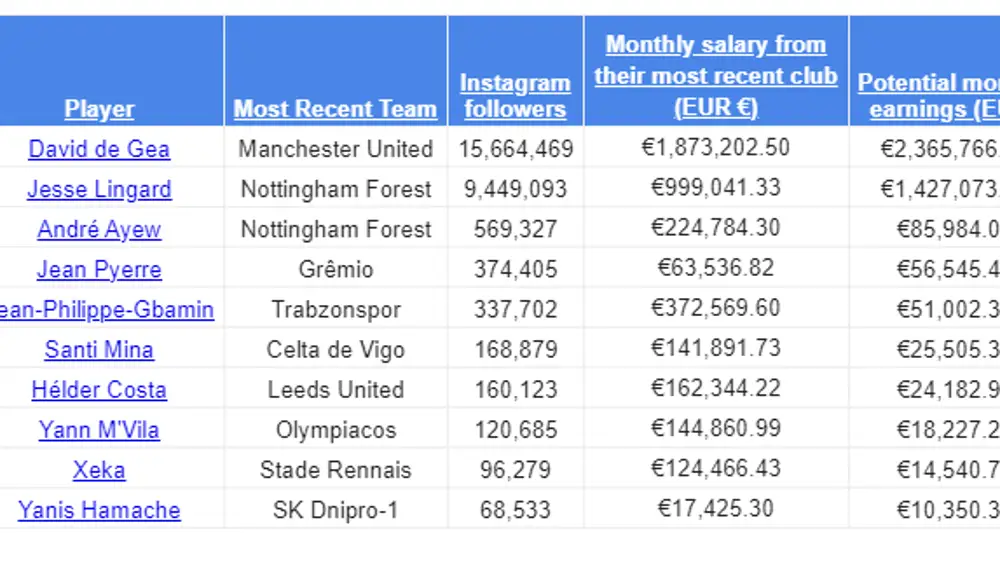Open the Xeka player link

(99, 471)
